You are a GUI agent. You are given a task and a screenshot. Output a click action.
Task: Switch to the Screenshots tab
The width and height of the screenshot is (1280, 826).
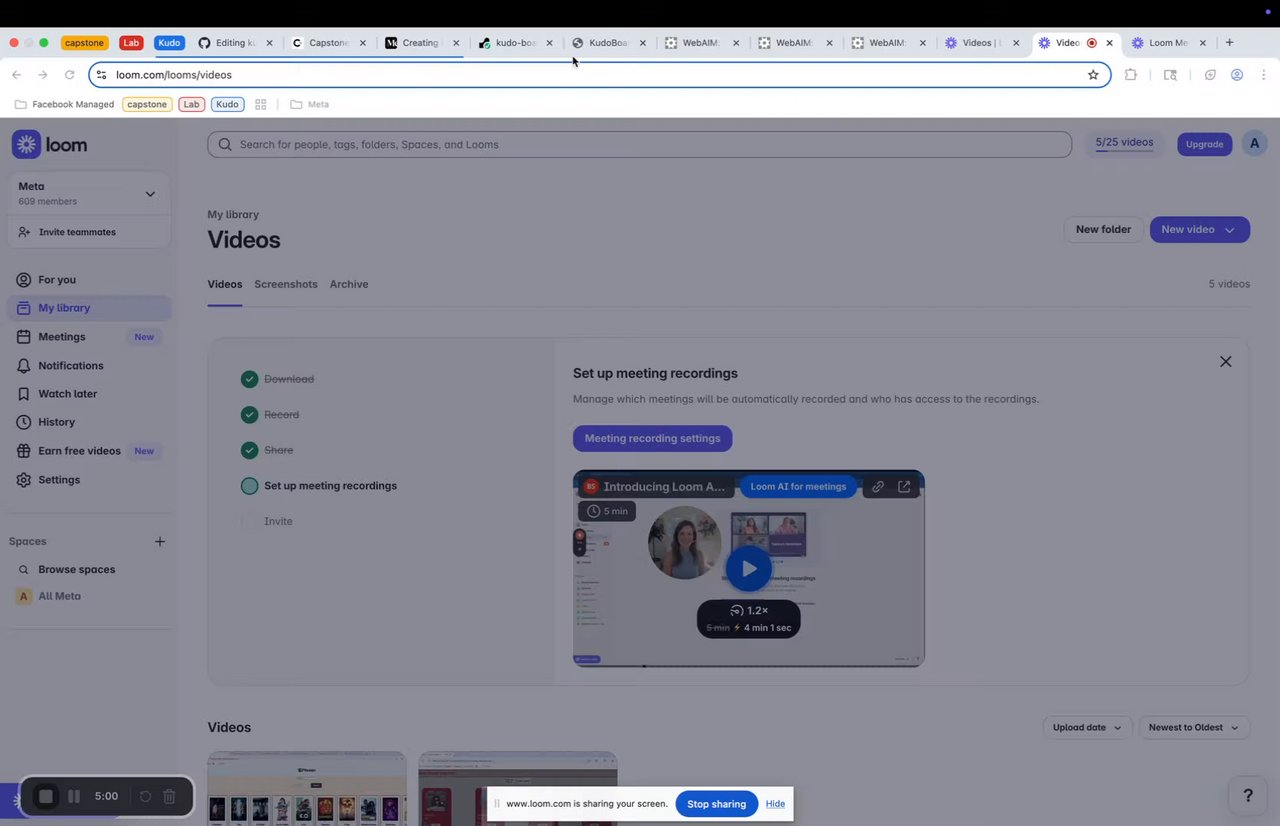286,284
